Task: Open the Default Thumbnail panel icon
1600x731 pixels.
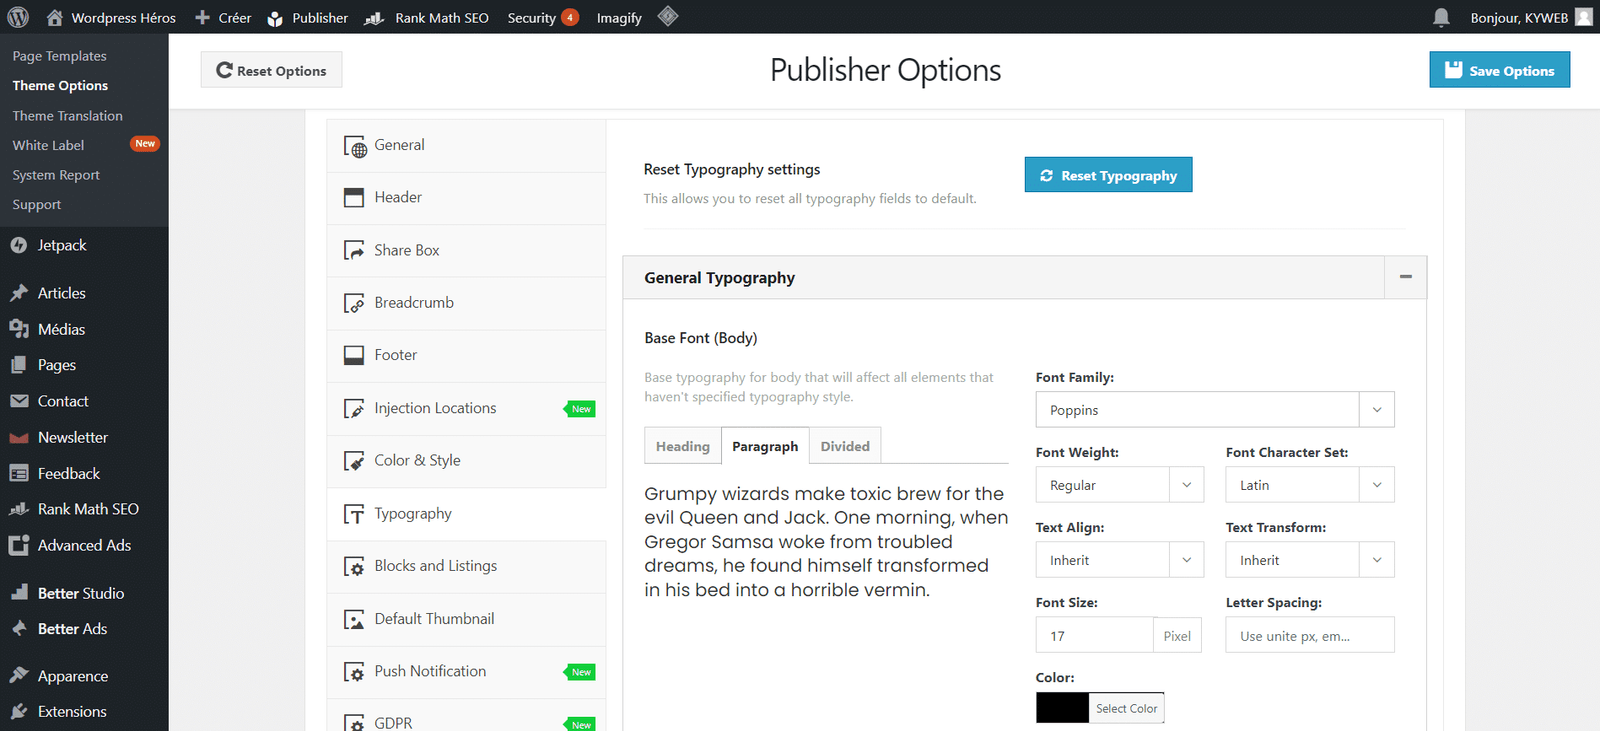Action: click(354, 619)
